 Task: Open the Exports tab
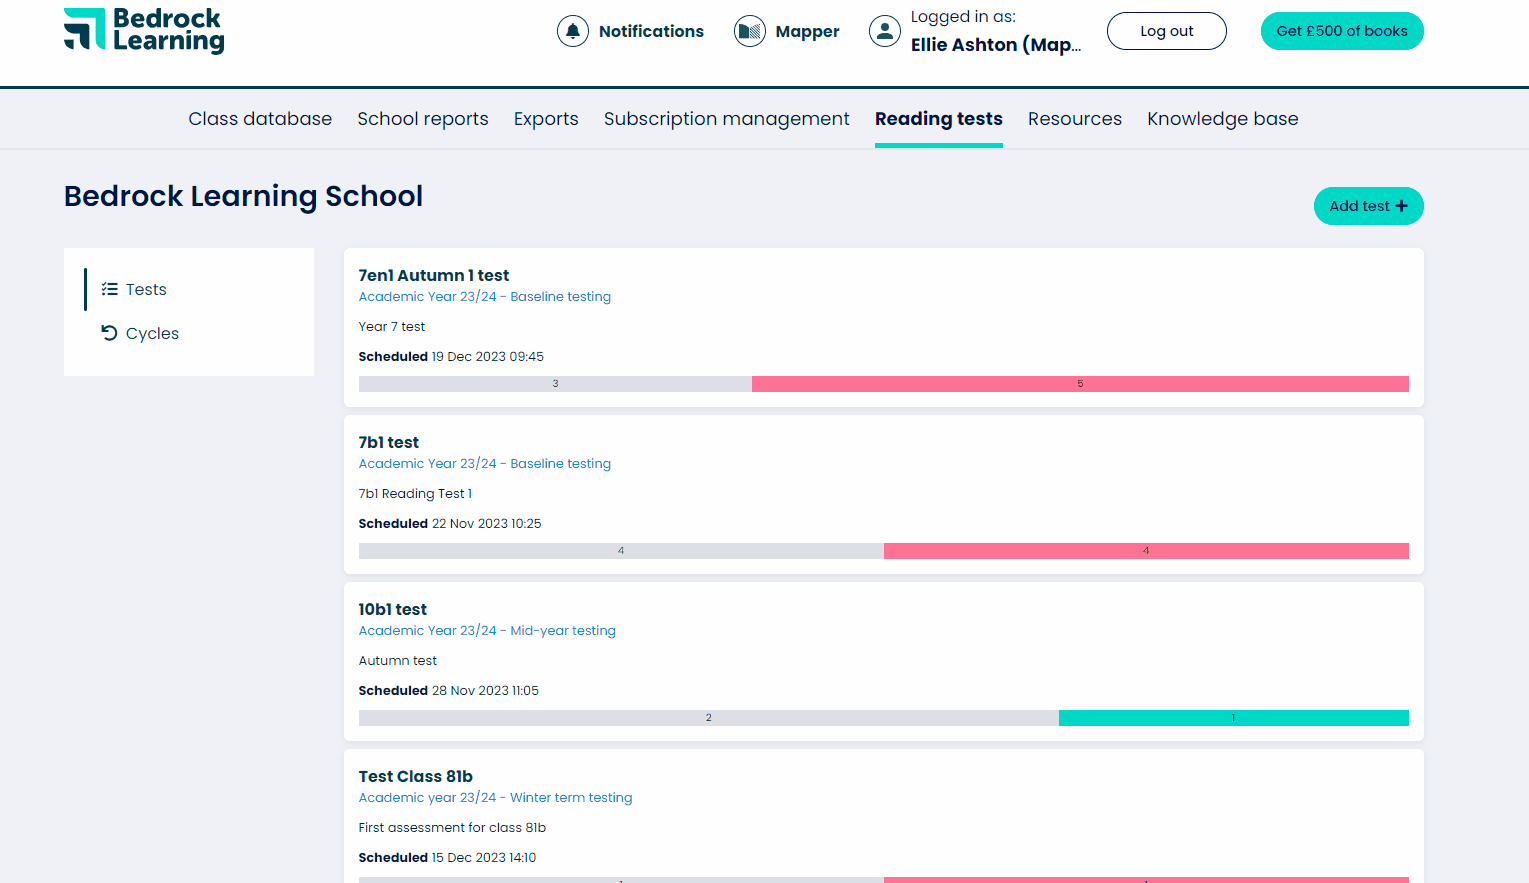[546, 119]
